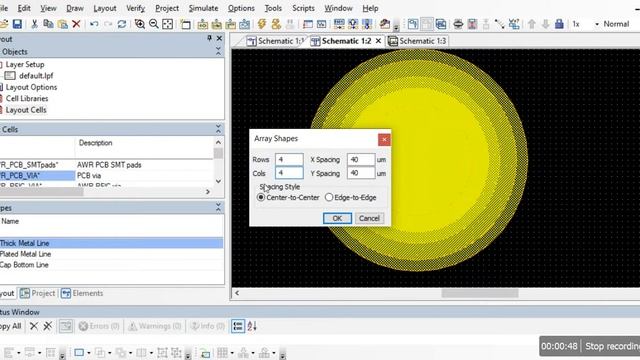This screenshot has width=640, height=360.
Task: Click the cells list scroll down arrow
Action: coord(218,181)
